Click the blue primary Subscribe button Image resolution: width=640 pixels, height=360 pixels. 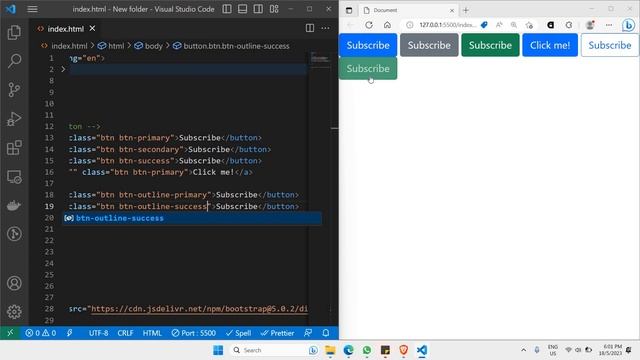tap(368, 45)
